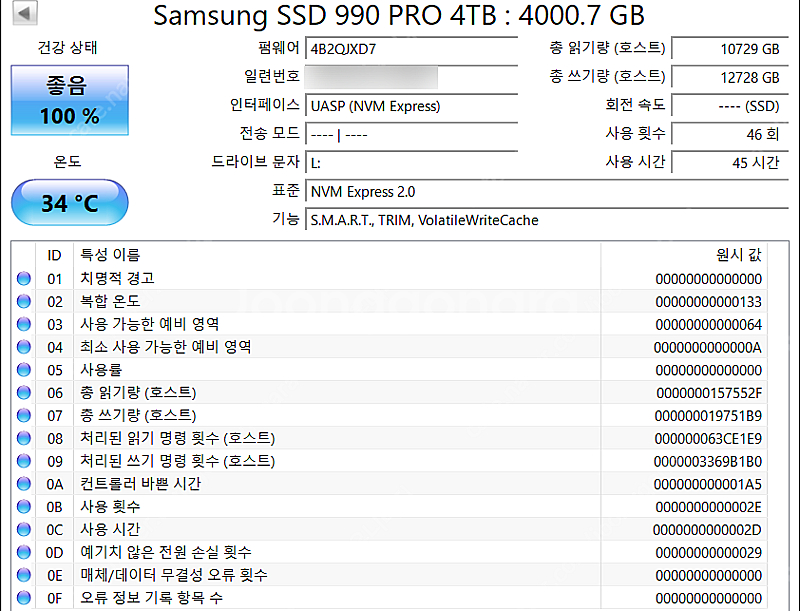Select the total host reads value 10729 GB
The width and height of the screenshot is (800, 611).
coord(730,49)
